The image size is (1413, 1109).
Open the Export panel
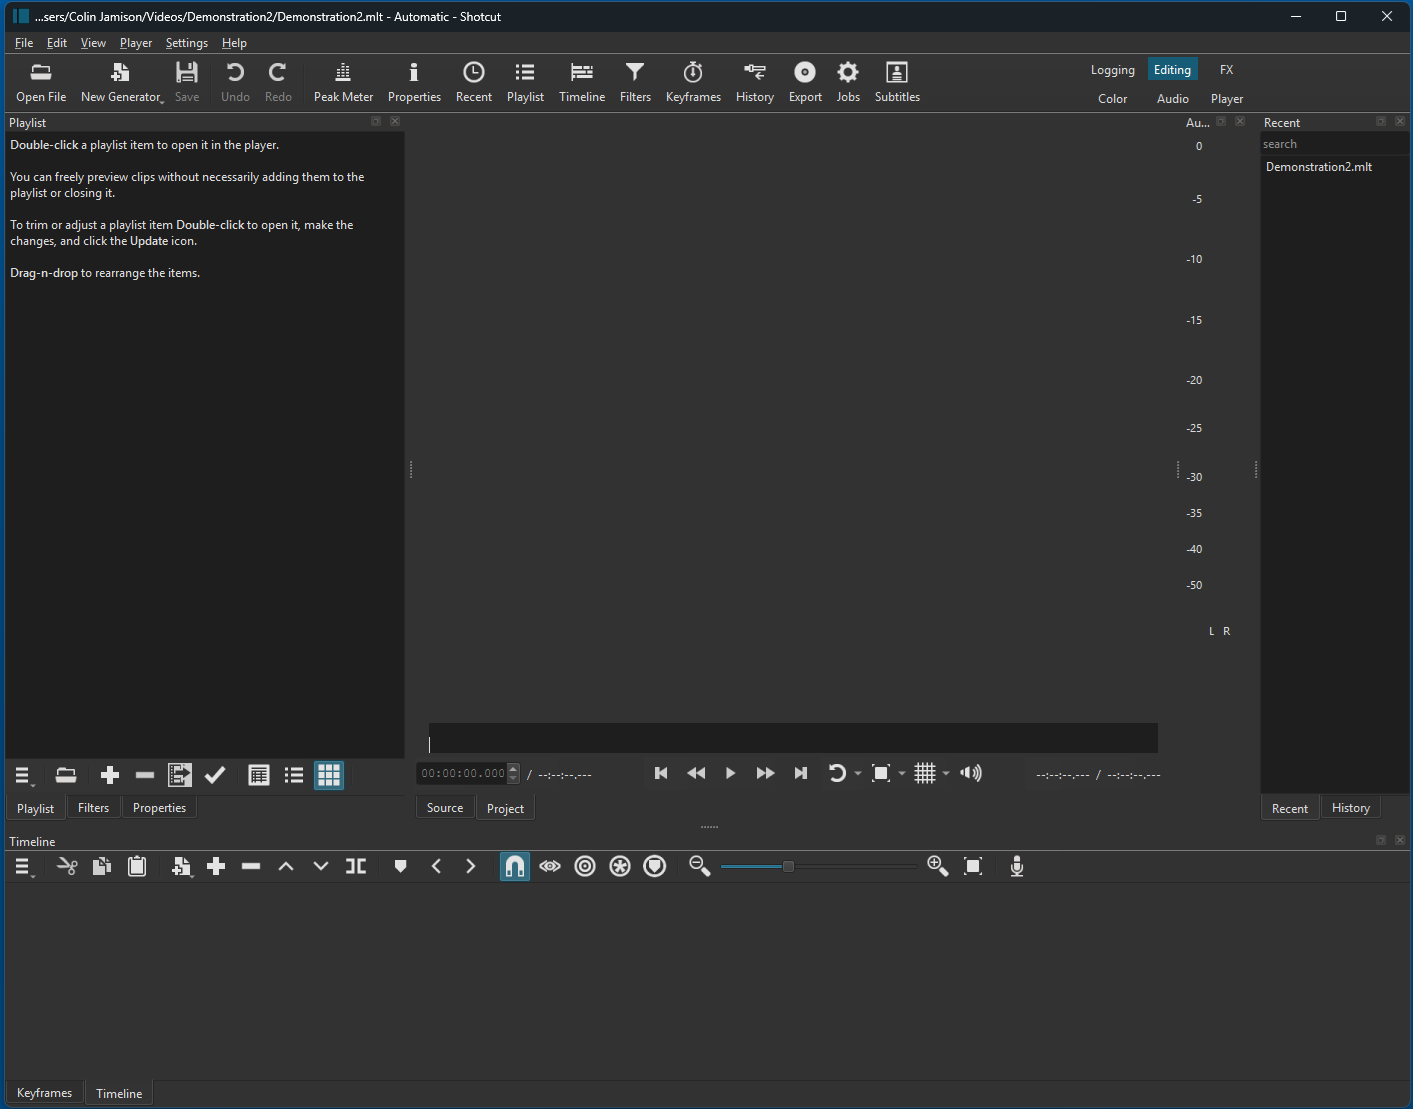click(804, 80)
